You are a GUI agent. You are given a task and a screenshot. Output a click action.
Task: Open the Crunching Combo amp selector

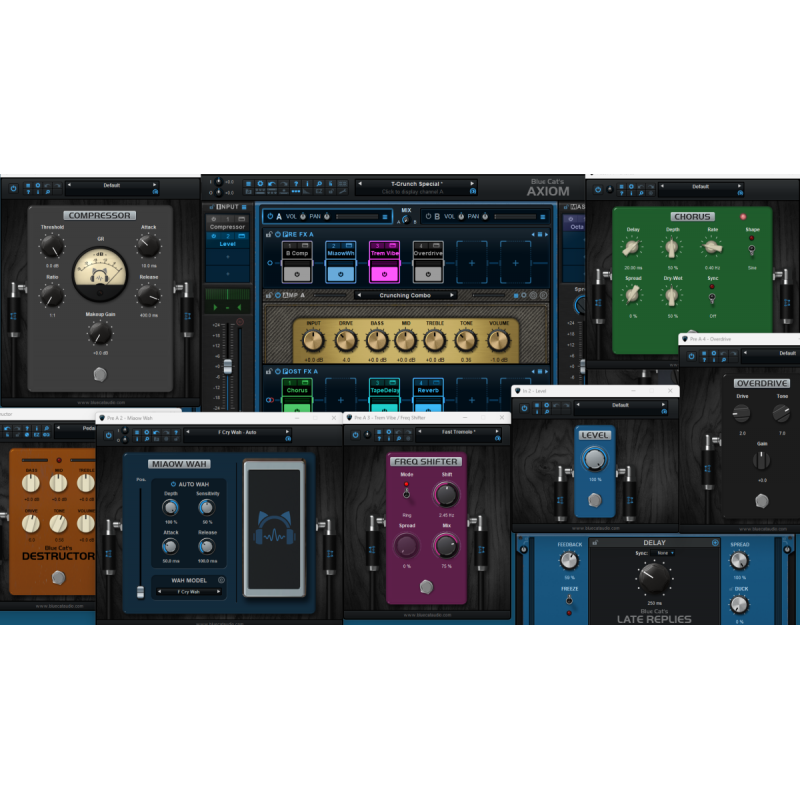click(405, 293)
